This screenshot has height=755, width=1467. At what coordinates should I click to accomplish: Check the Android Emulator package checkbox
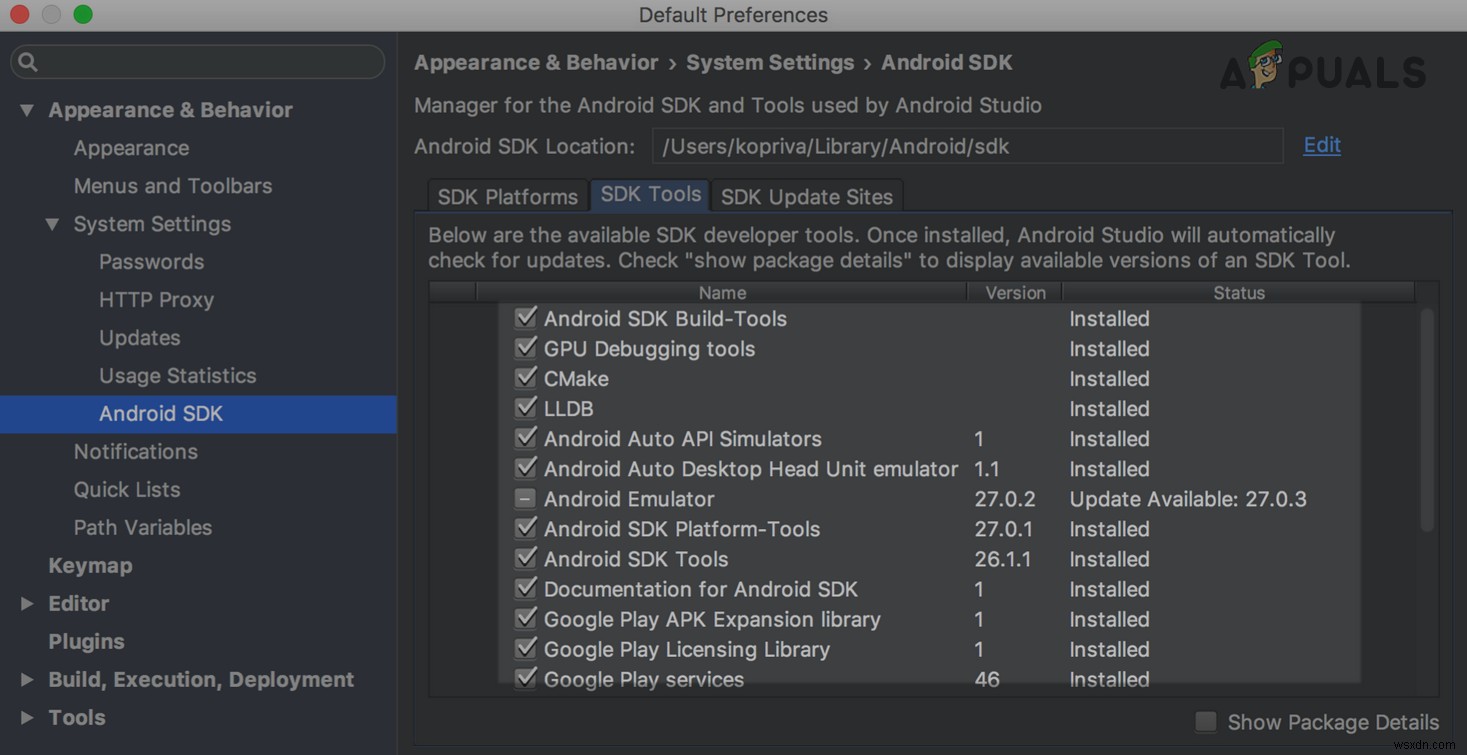tap(527, 498)
